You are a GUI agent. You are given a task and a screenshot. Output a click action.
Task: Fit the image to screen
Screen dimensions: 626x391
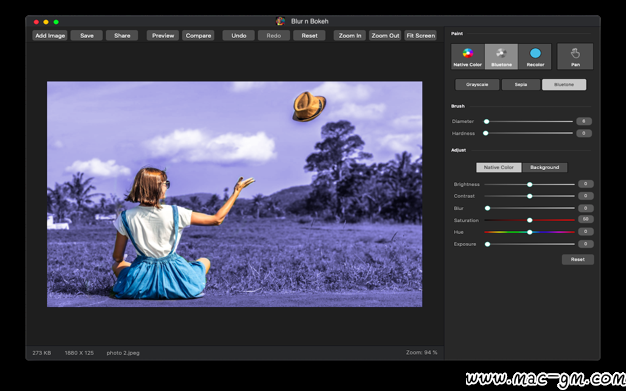pos(420,36)
